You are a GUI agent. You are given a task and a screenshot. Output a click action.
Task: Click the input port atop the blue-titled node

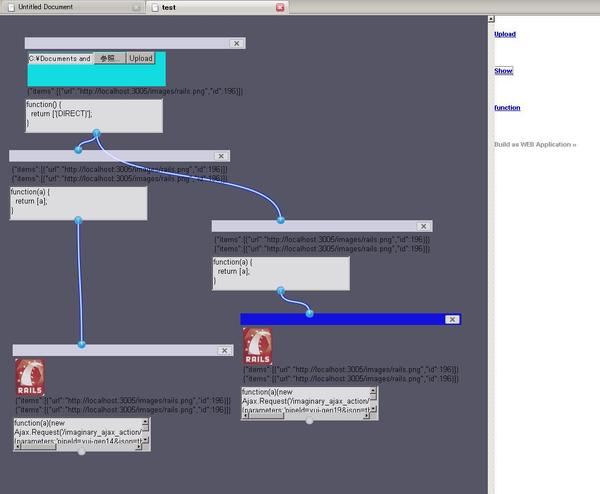click(x=309, y=314)
